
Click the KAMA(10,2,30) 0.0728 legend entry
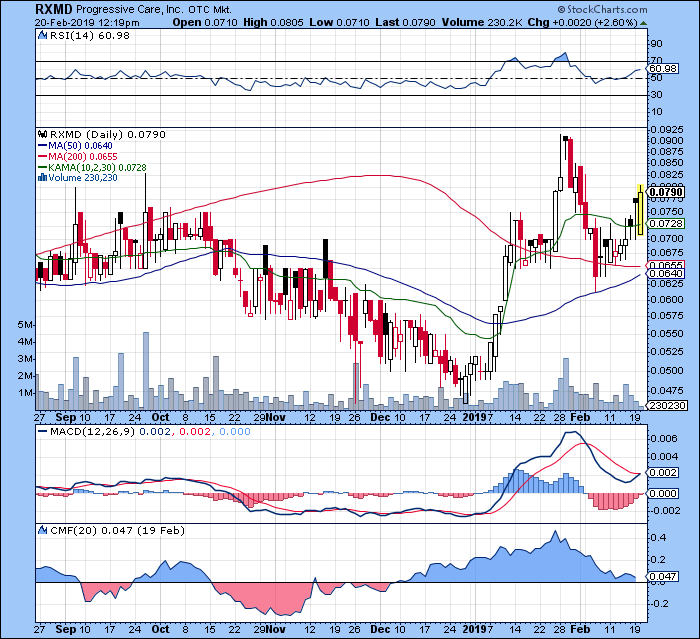[x=92, y=167]
